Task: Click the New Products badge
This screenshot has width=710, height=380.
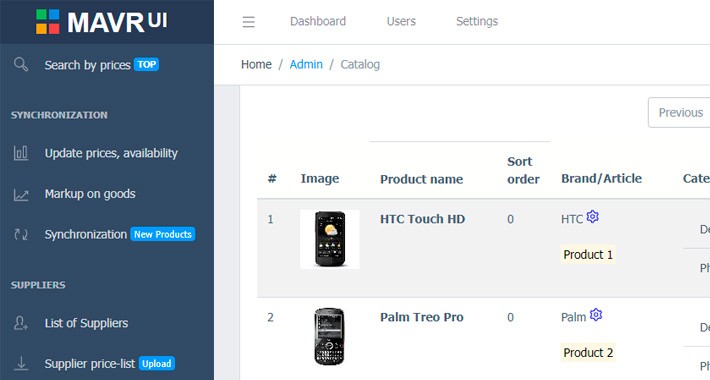Action: (163, 234)
